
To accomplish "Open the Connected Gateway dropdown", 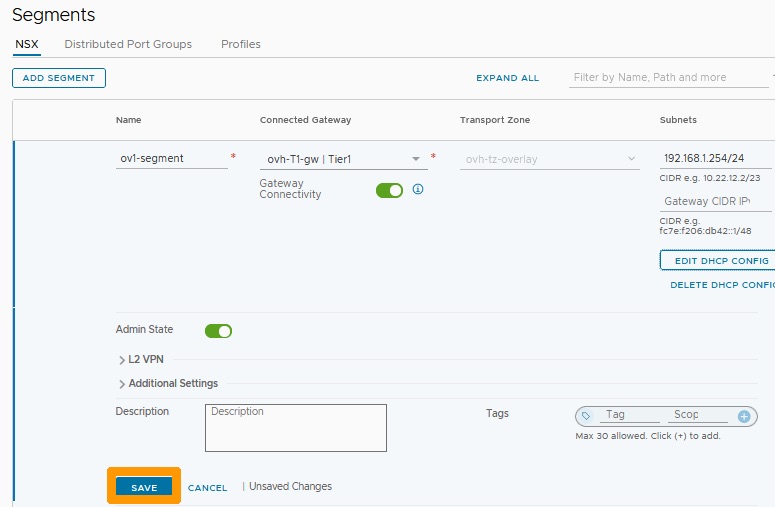I will click(344, 159).
